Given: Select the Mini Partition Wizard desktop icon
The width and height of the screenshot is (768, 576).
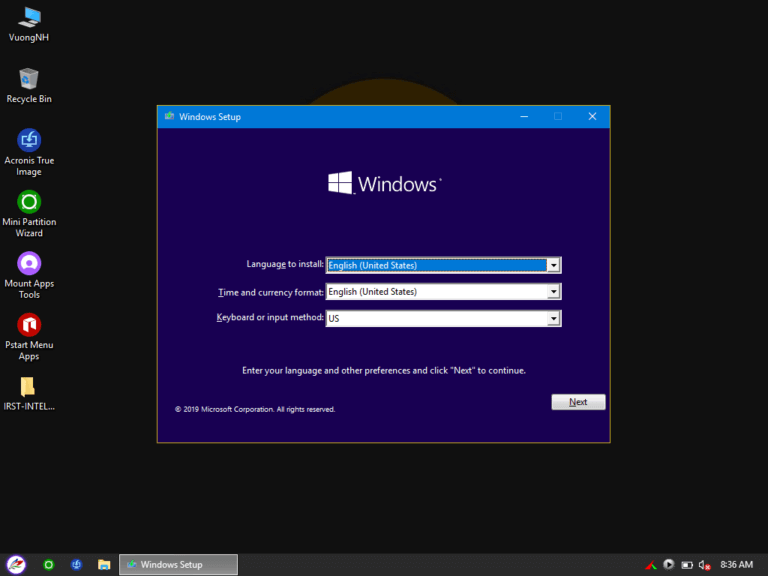Looking at the screenshot, I should pos(29,202).
